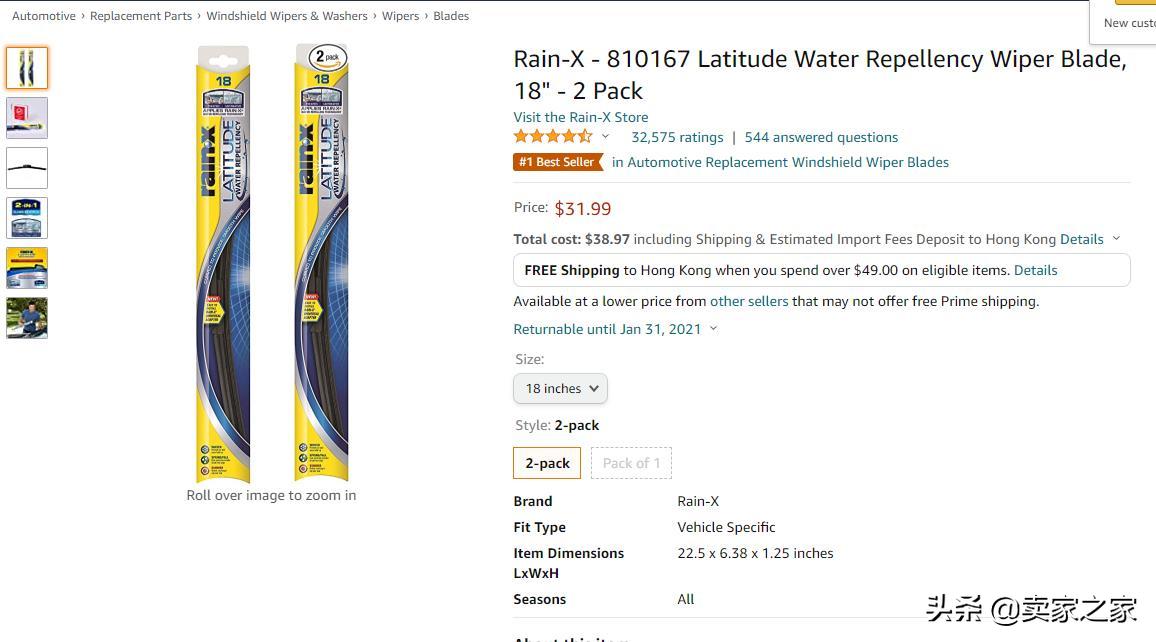Click the star rating icons

[553, 137]
